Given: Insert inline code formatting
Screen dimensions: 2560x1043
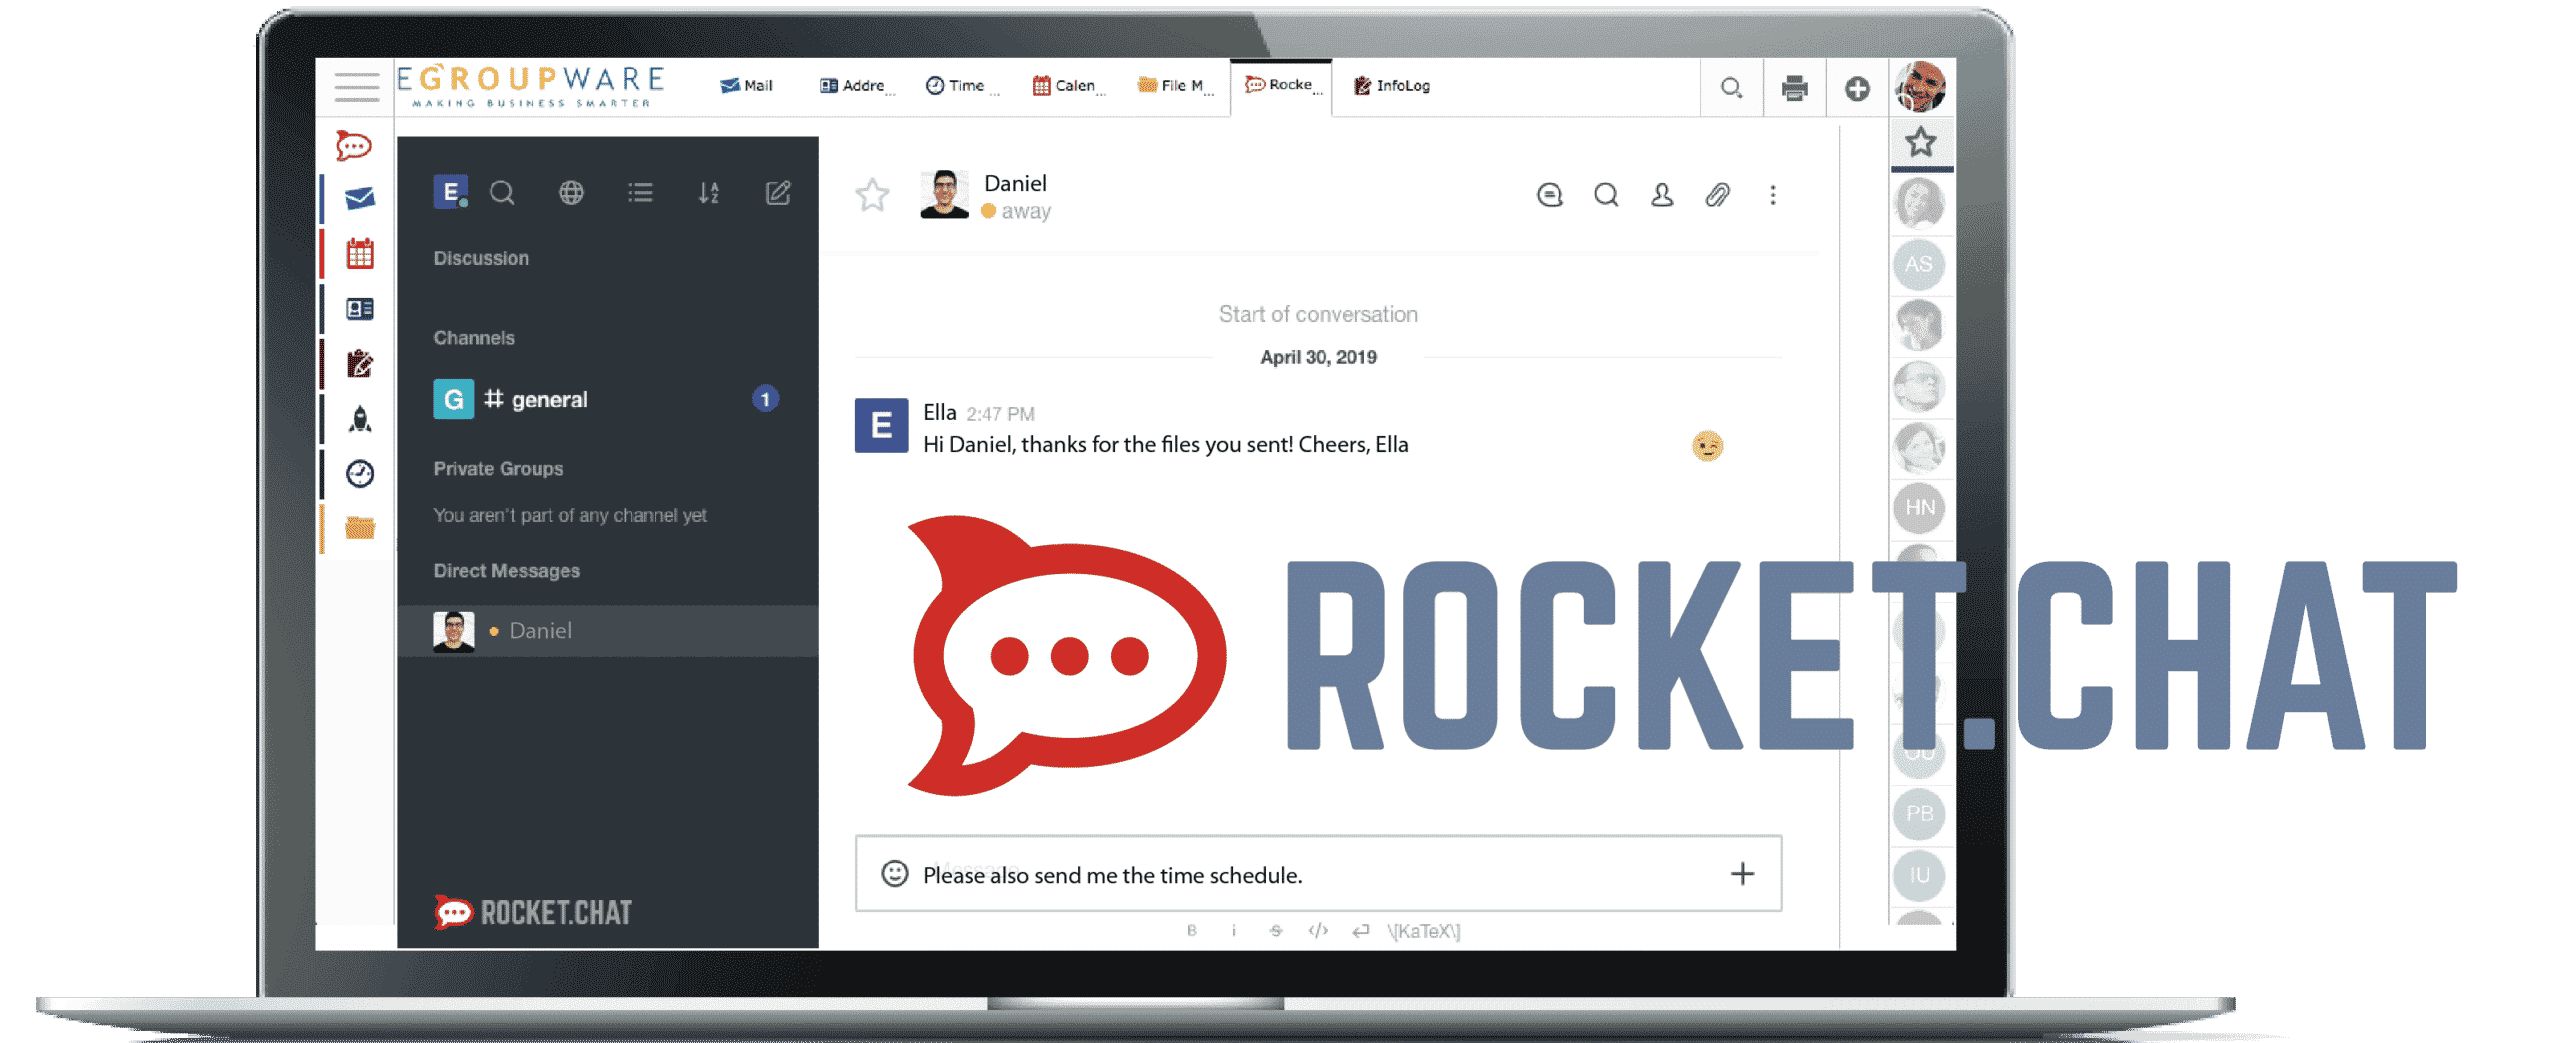Looking at the screenshot, I should tap(1318, 930).
